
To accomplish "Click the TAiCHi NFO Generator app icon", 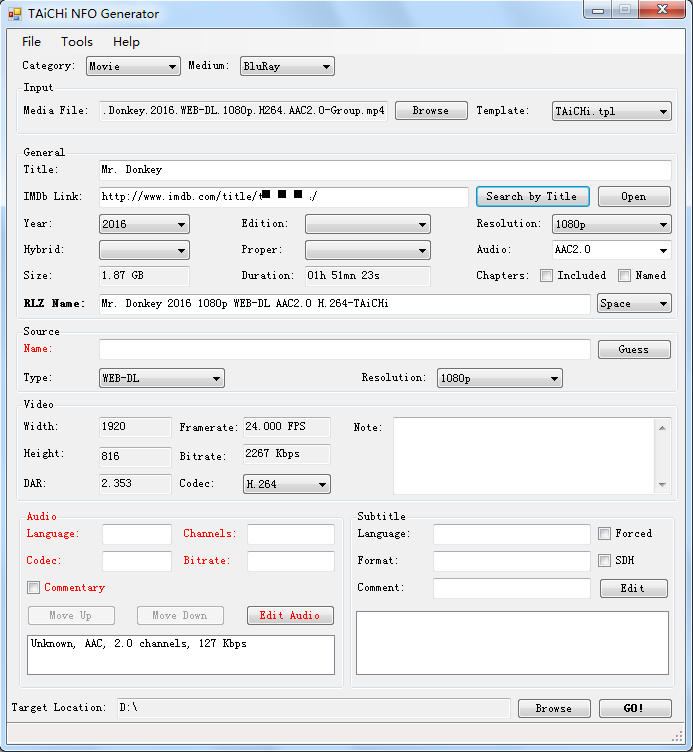I will coord(15,14).
